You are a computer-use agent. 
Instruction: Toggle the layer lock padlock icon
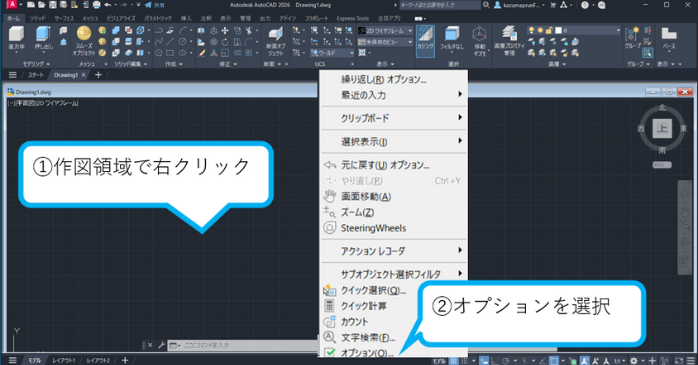[x=549, y=30]
